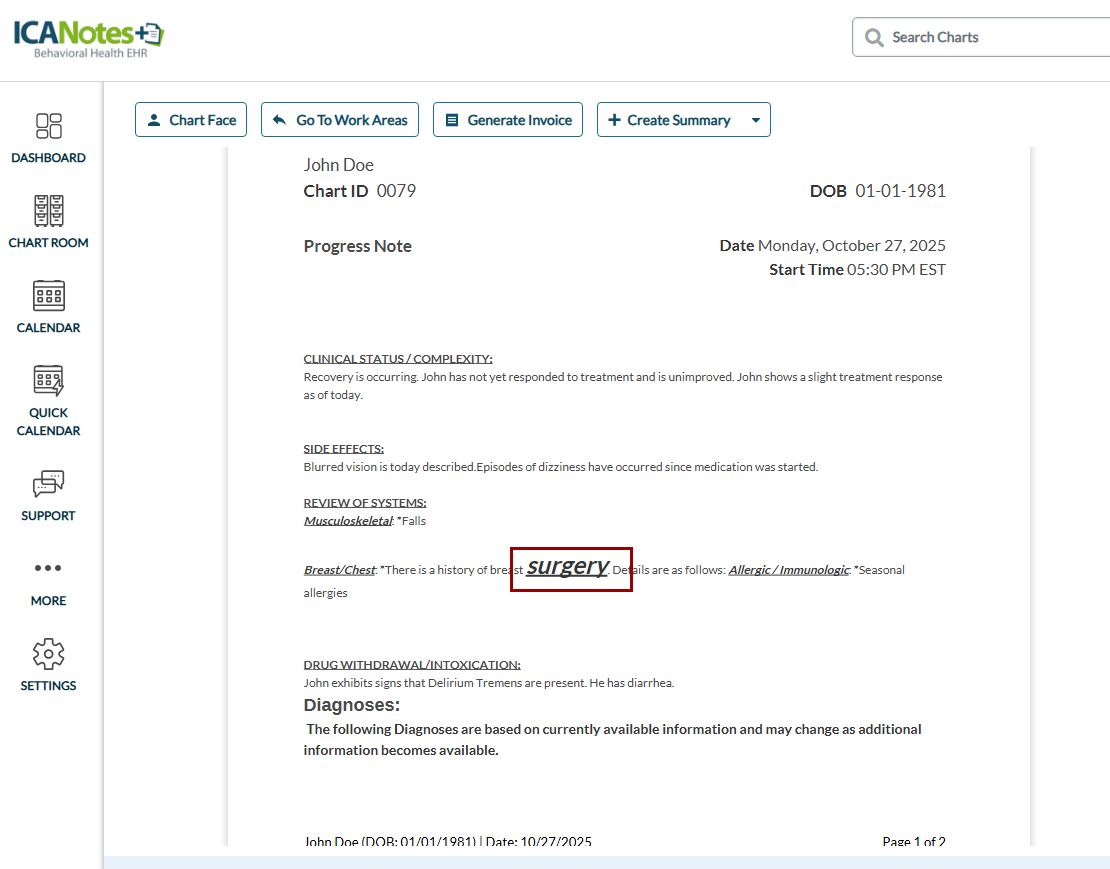Viewport: 1110px width, 869px height.
Task: Click the search magnifier icon
Action: coord(874,38)
